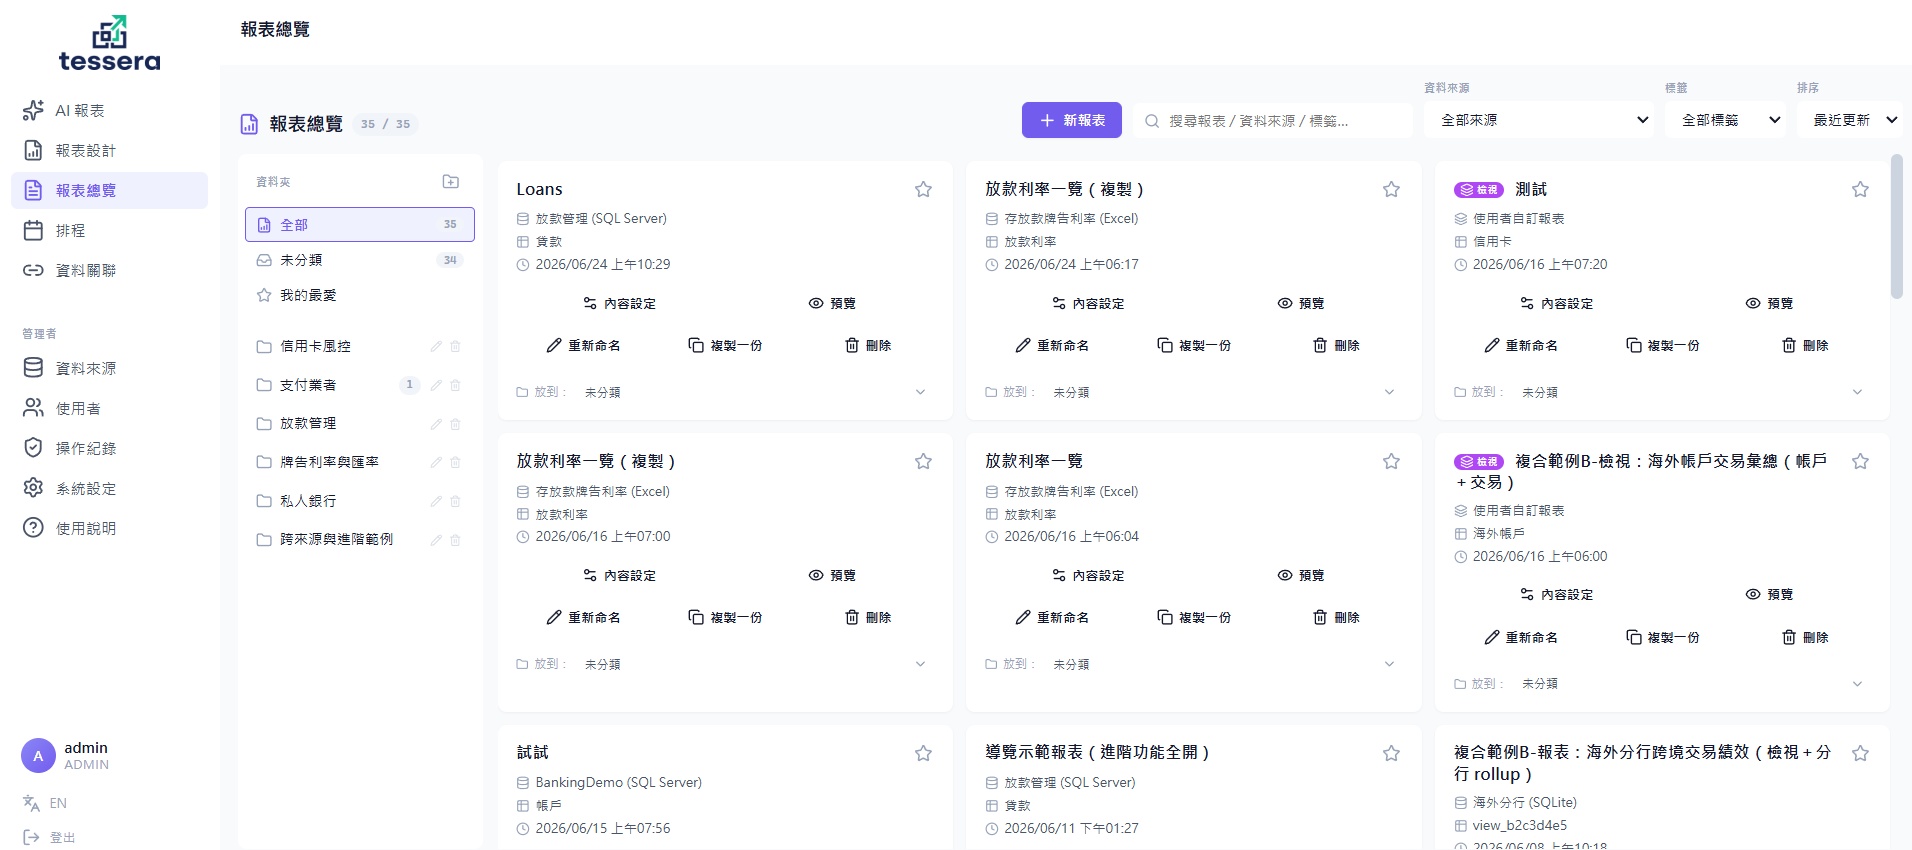Switch language to EN

[45, 803]
